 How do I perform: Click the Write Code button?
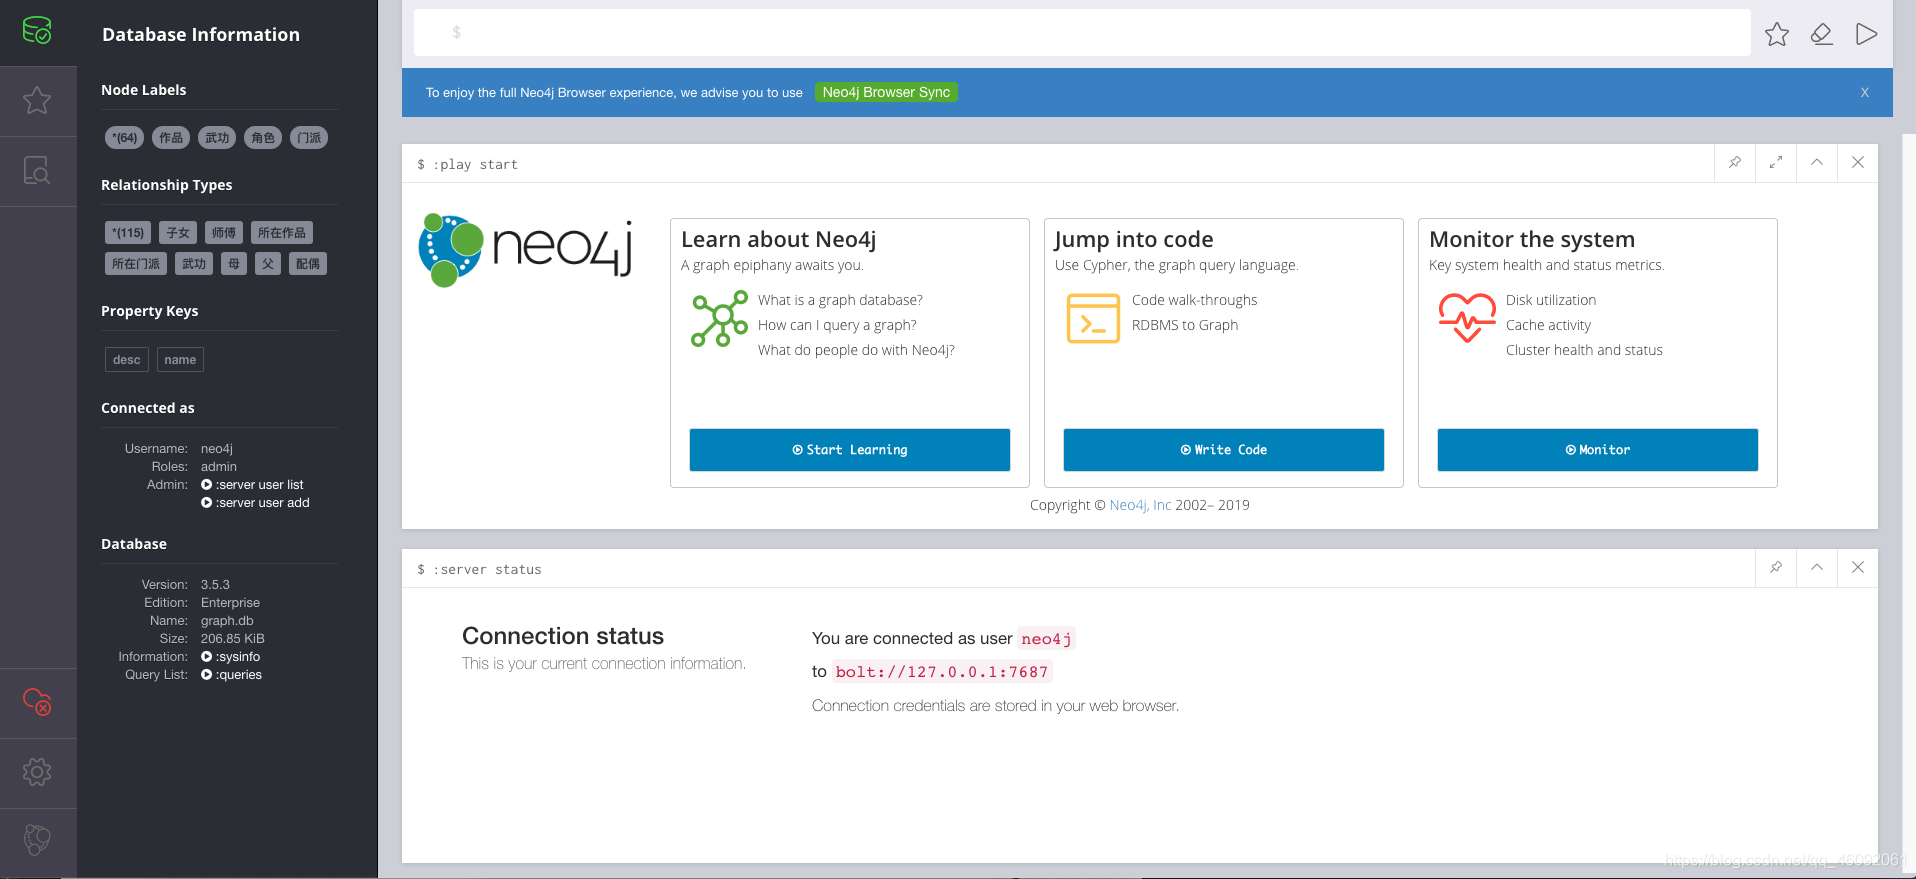click(x=1224, y=450)
